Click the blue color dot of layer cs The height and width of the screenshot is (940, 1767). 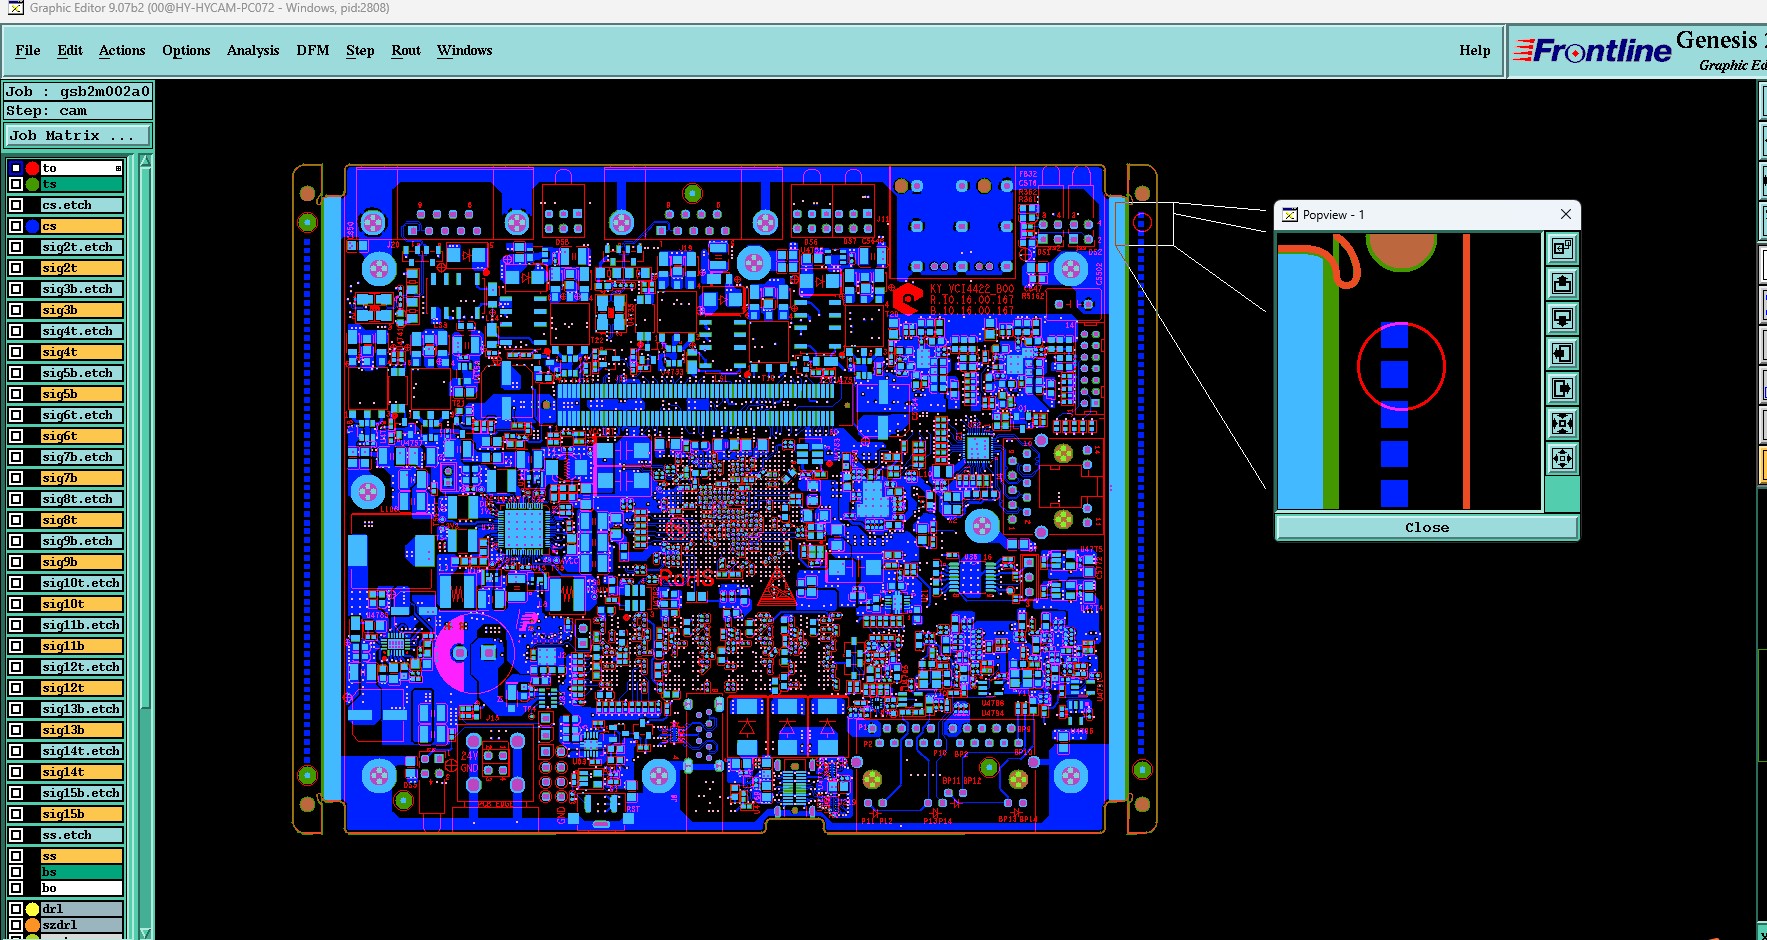click(x=32, y=226)
